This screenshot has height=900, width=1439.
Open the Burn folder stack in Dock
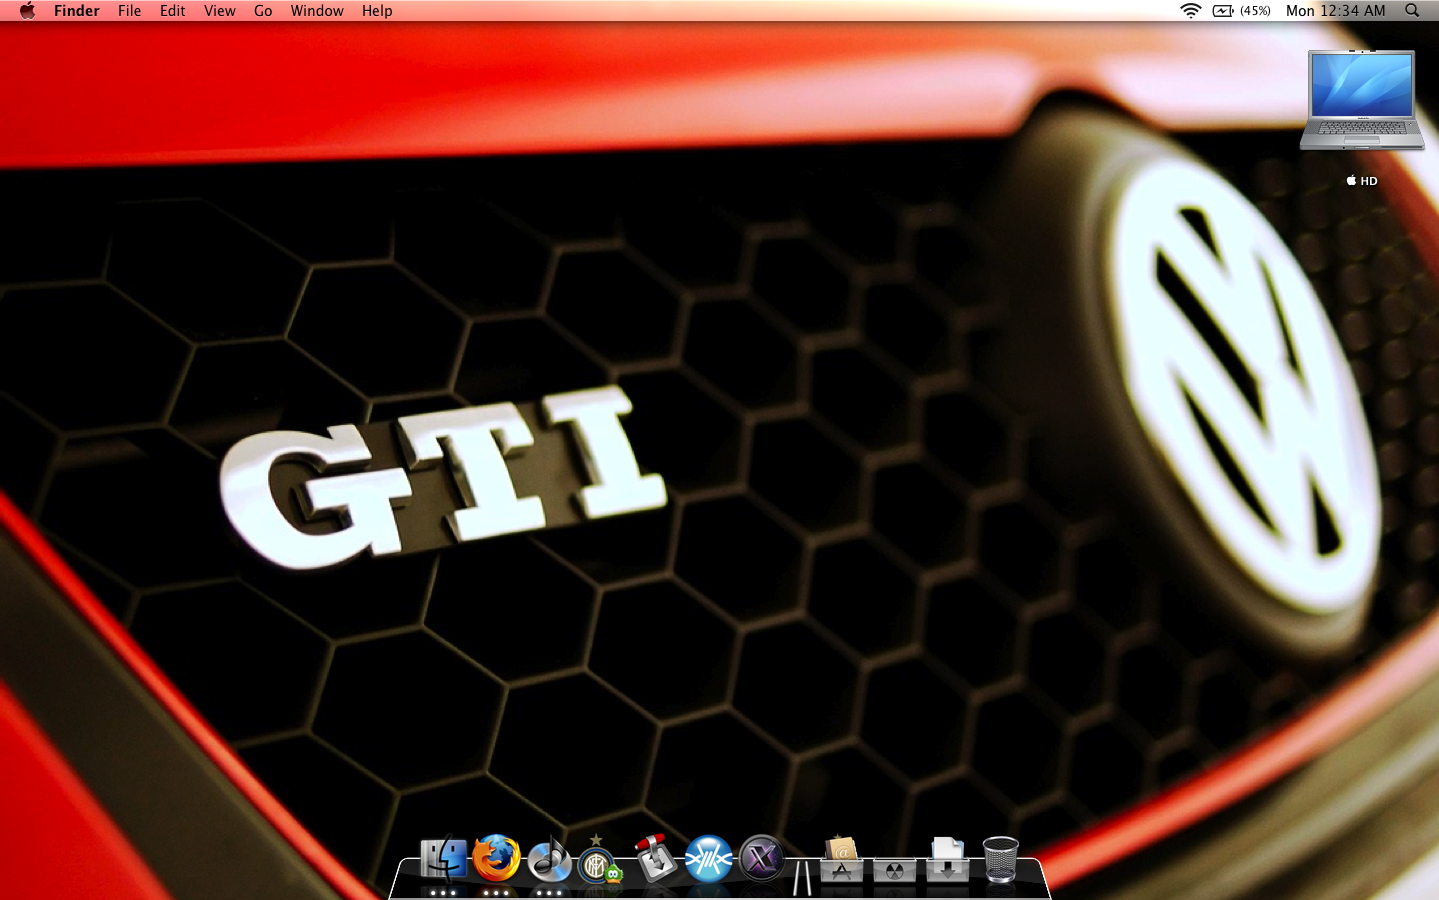coord(895,868)
